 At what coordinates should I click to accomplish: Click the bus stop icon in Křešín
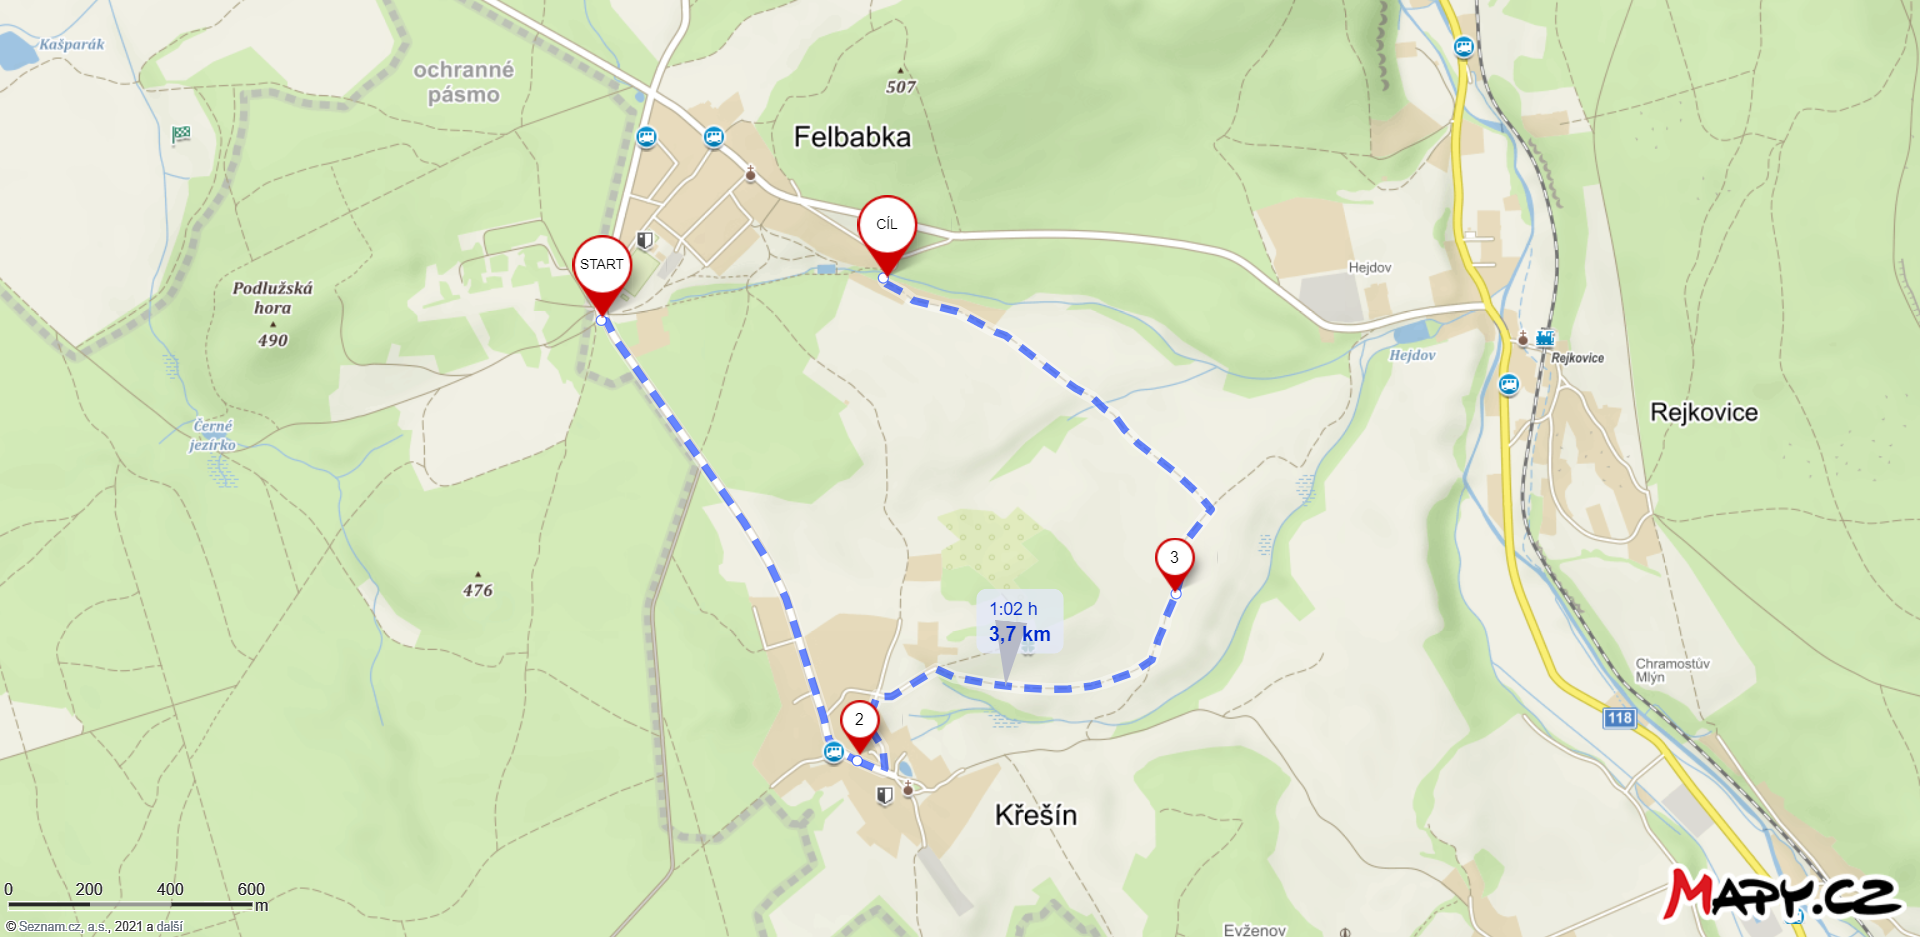834,752
